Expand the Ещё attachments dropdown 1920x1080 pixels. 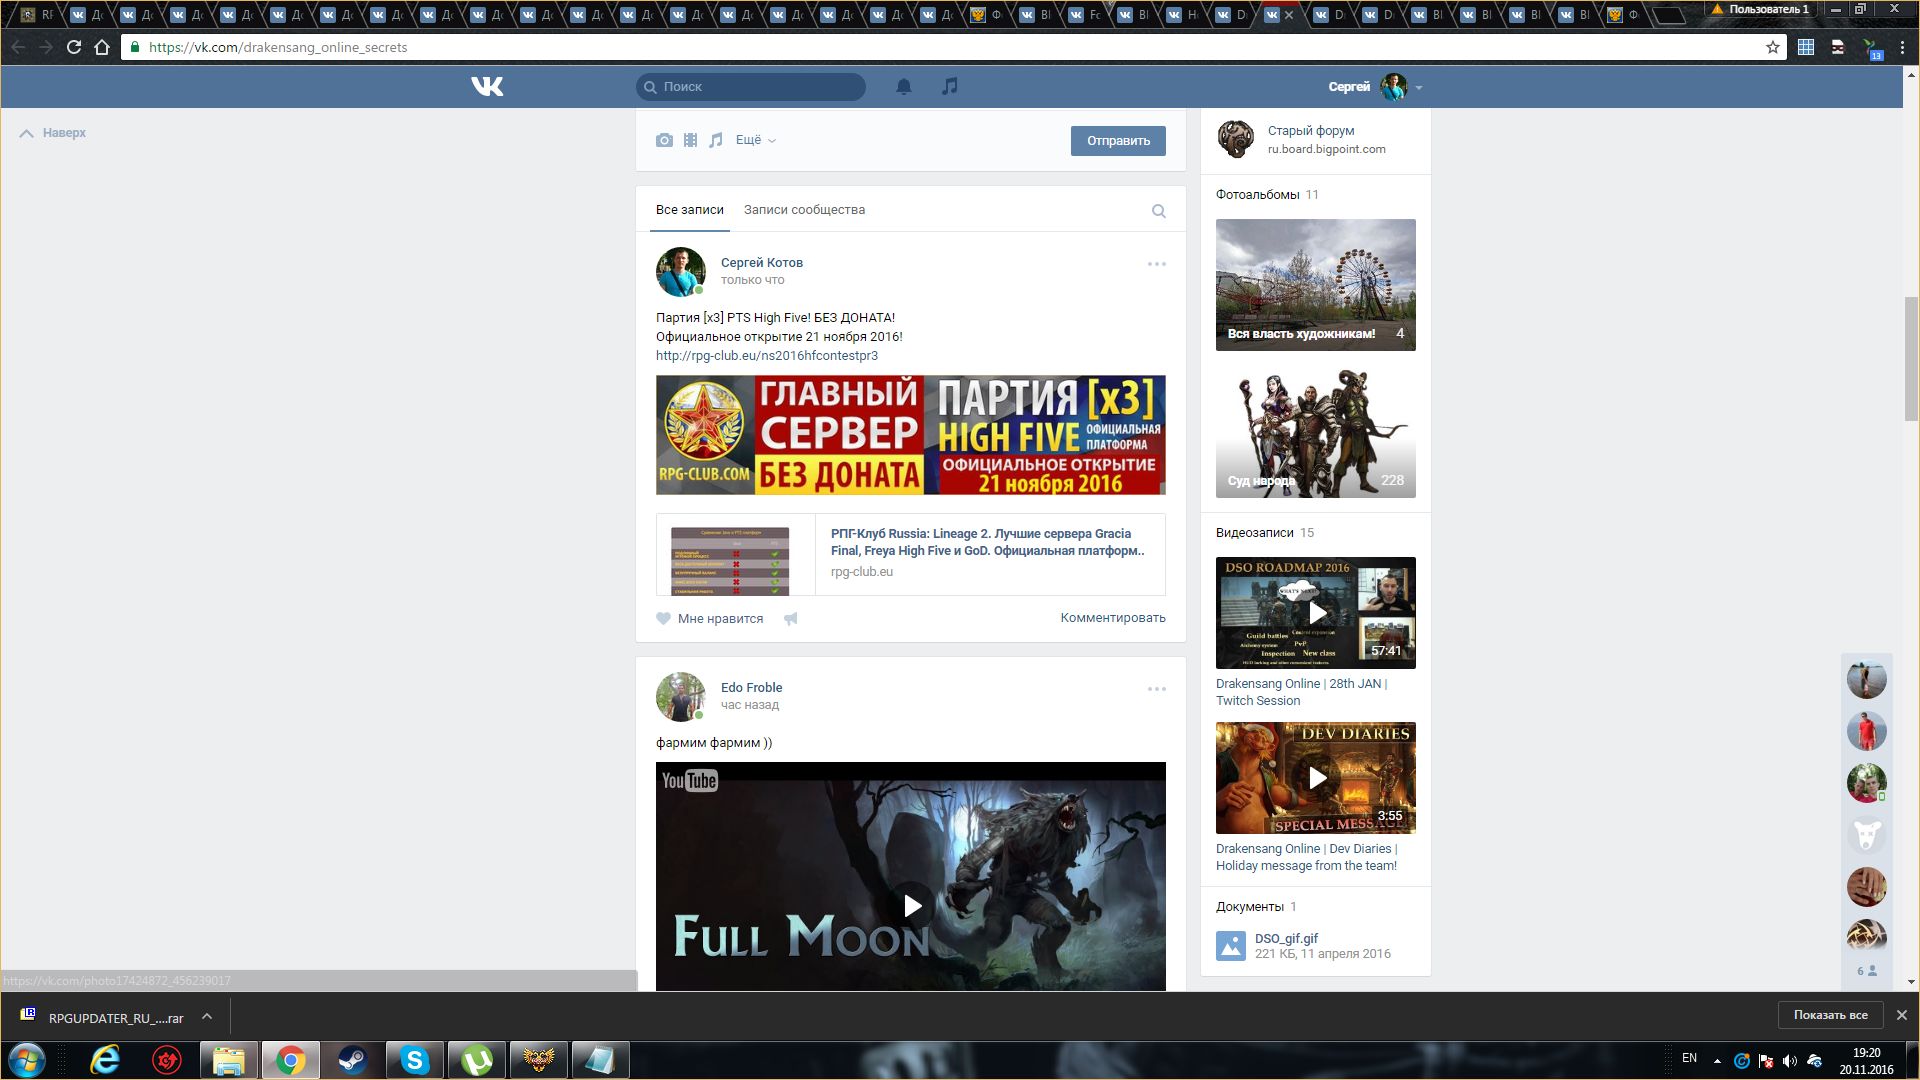pos(756,140)
